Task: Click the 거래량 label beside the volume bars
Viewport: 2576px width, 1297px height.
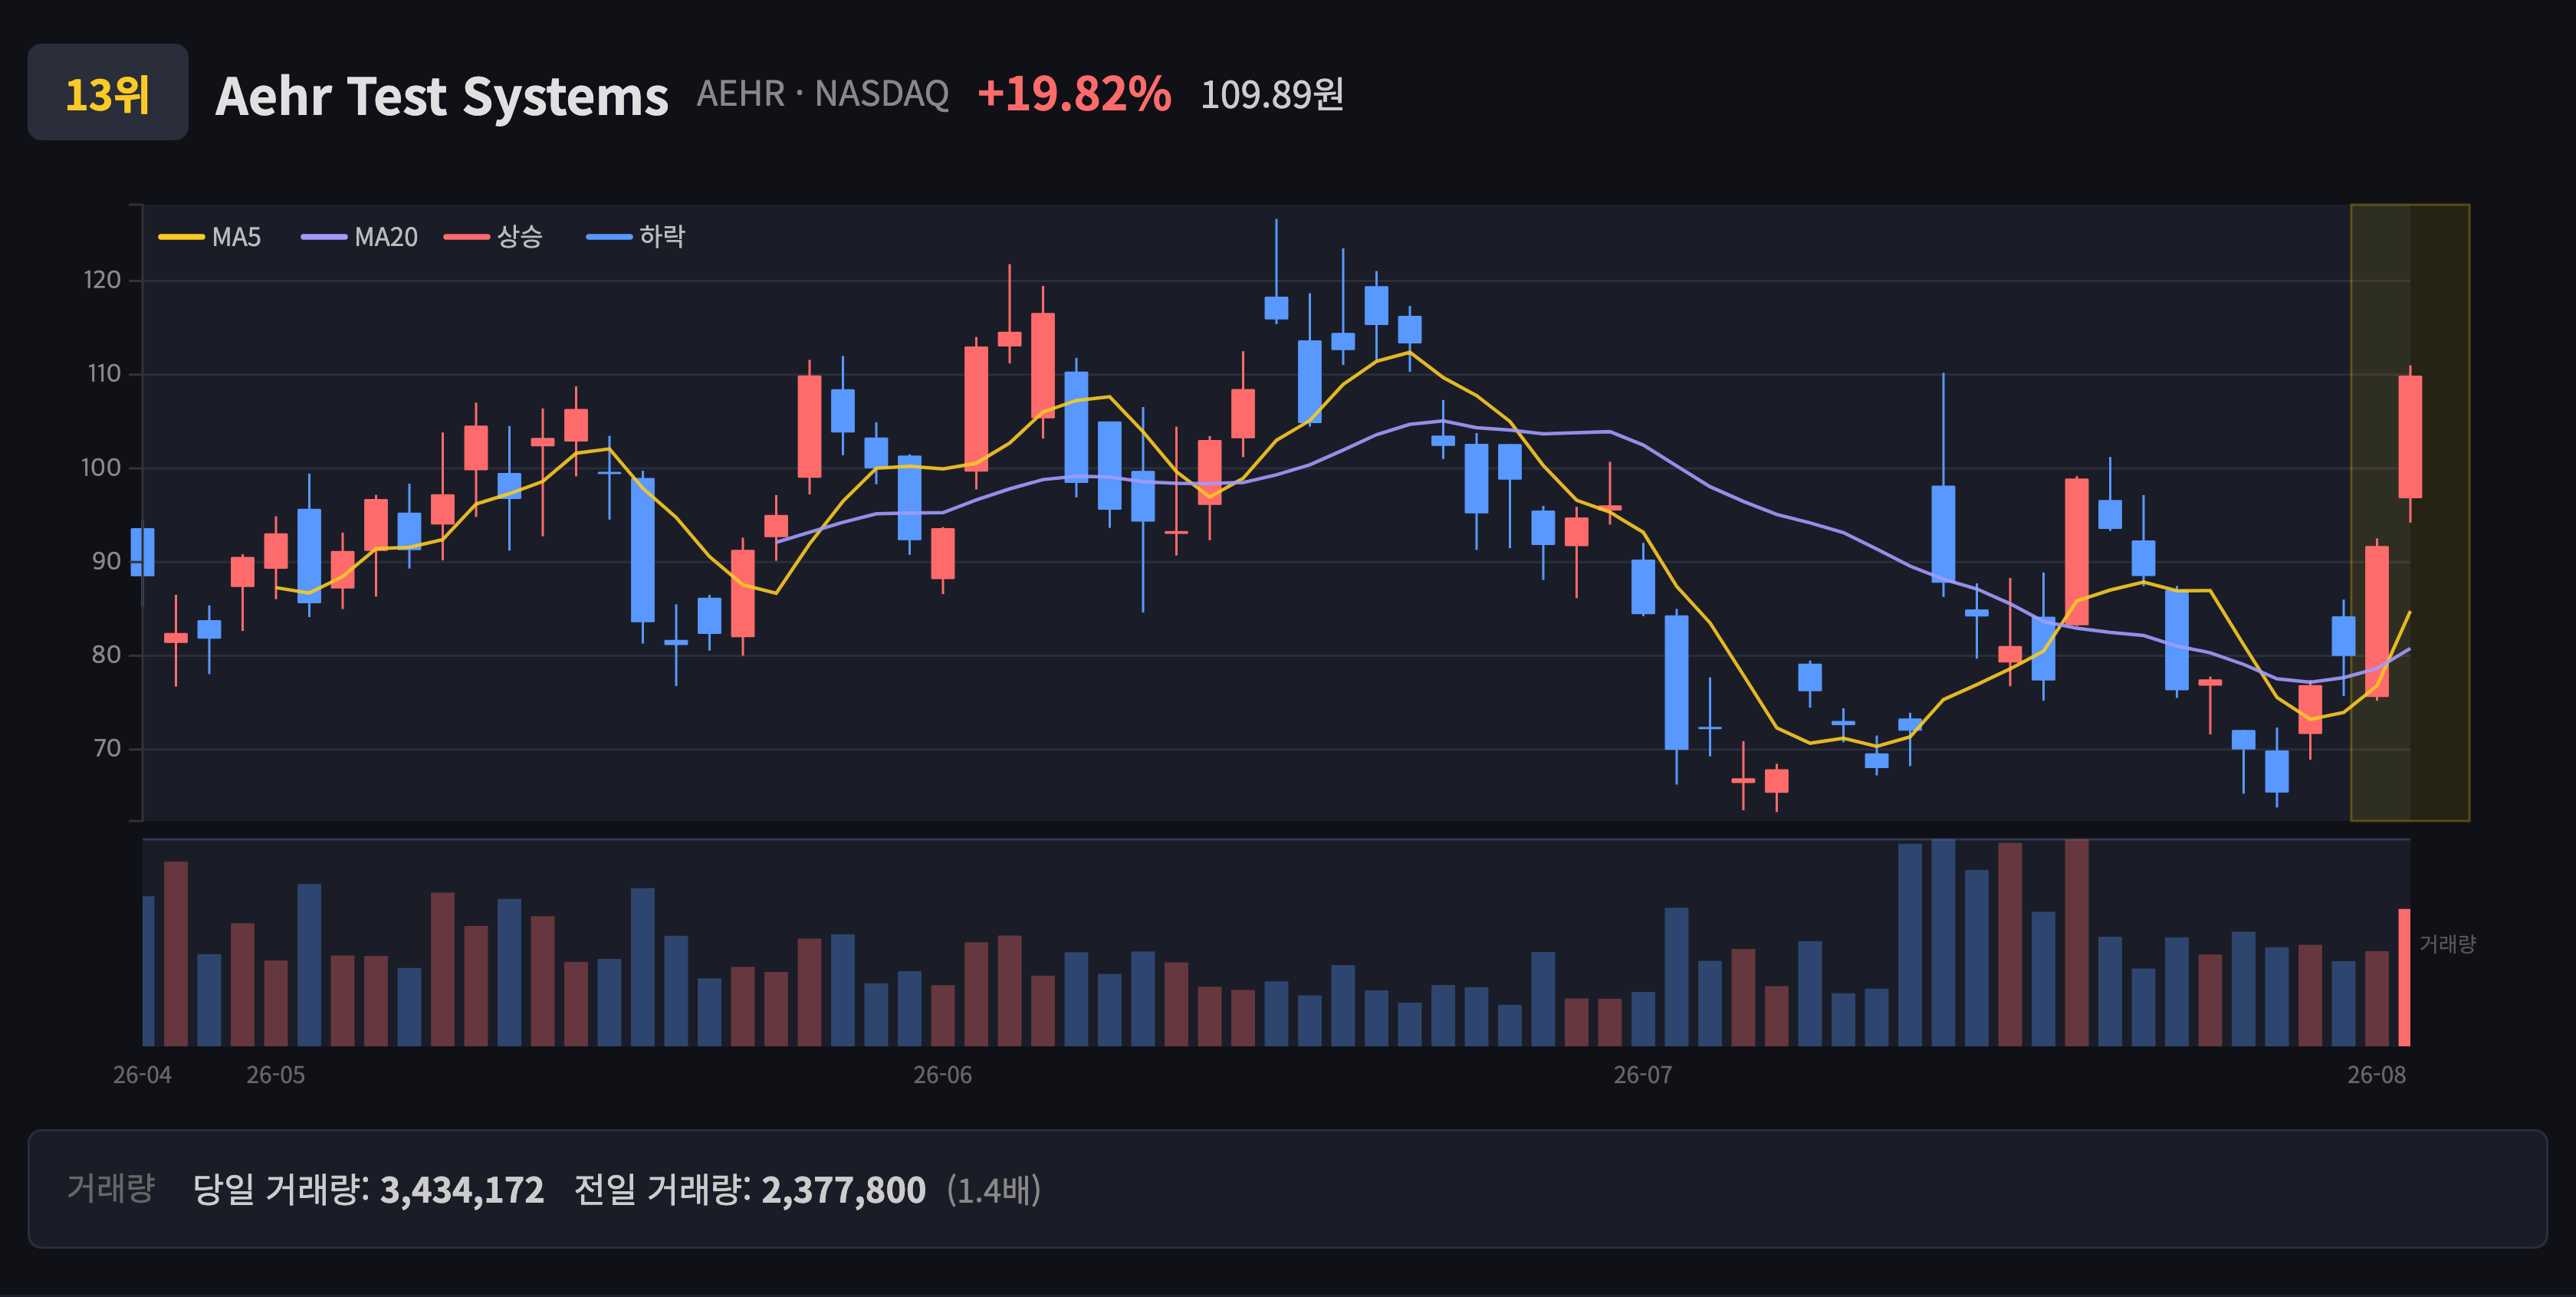Action: [2447, 944]
